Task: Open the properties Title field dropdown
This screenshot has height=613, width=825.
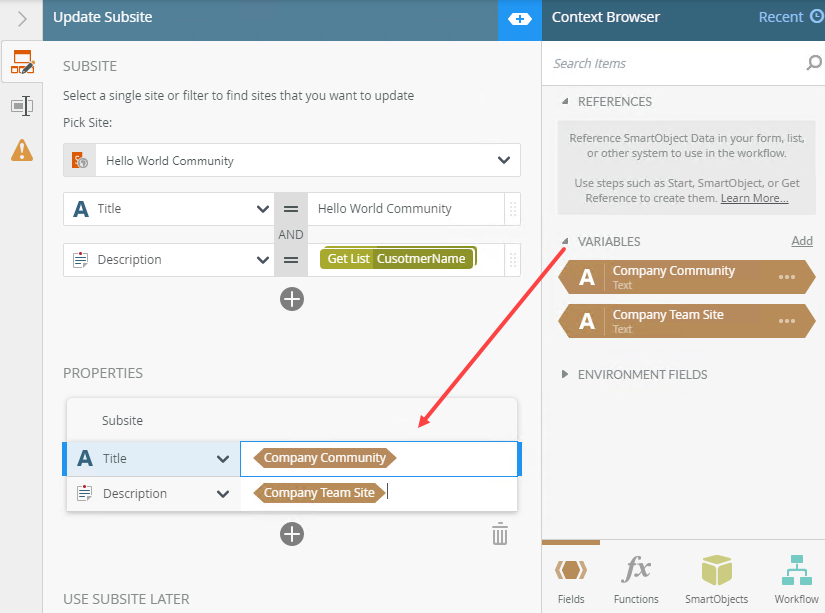Action: pyautogui.click(x=223, y=459)
